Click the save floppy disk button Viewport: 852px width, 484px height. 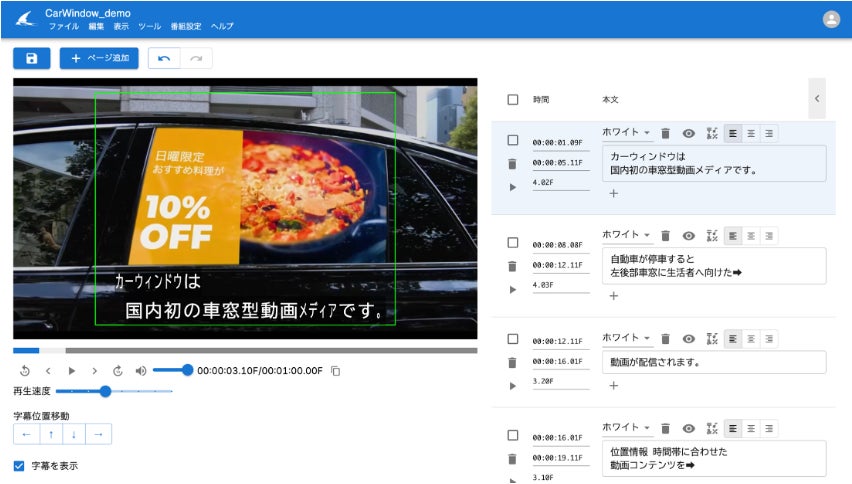(32, 58)
